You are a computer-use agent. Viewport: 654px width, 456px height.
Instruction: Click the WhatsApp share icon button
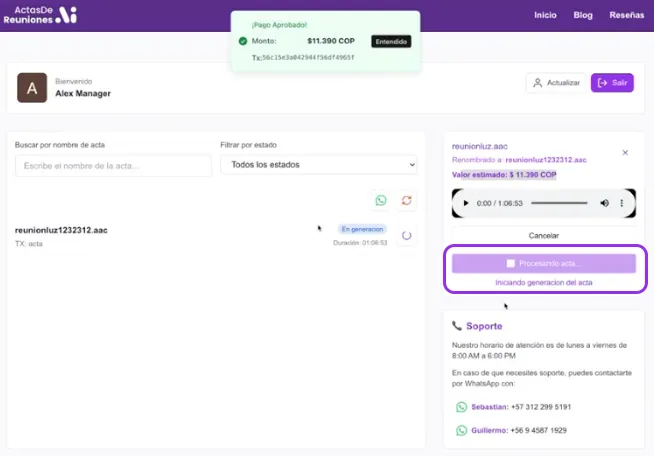381,201
